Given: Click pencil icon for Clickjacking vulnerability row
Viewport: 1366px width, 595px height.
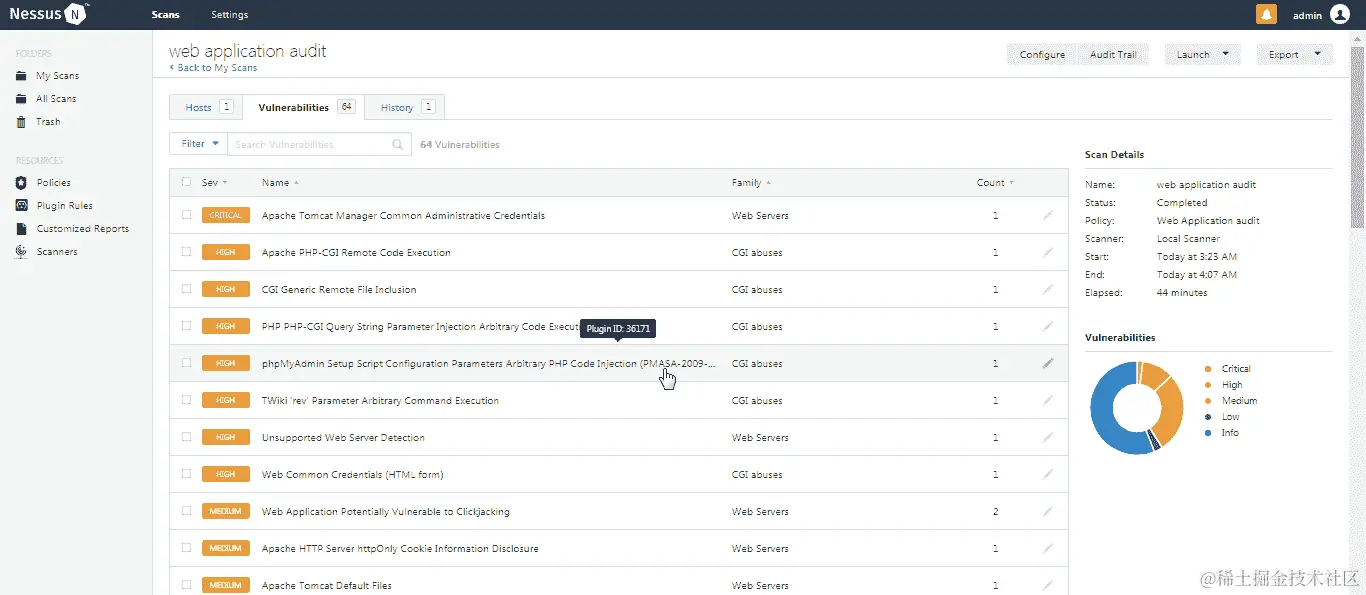Looking at the screenshot, I should [1048, 511].
